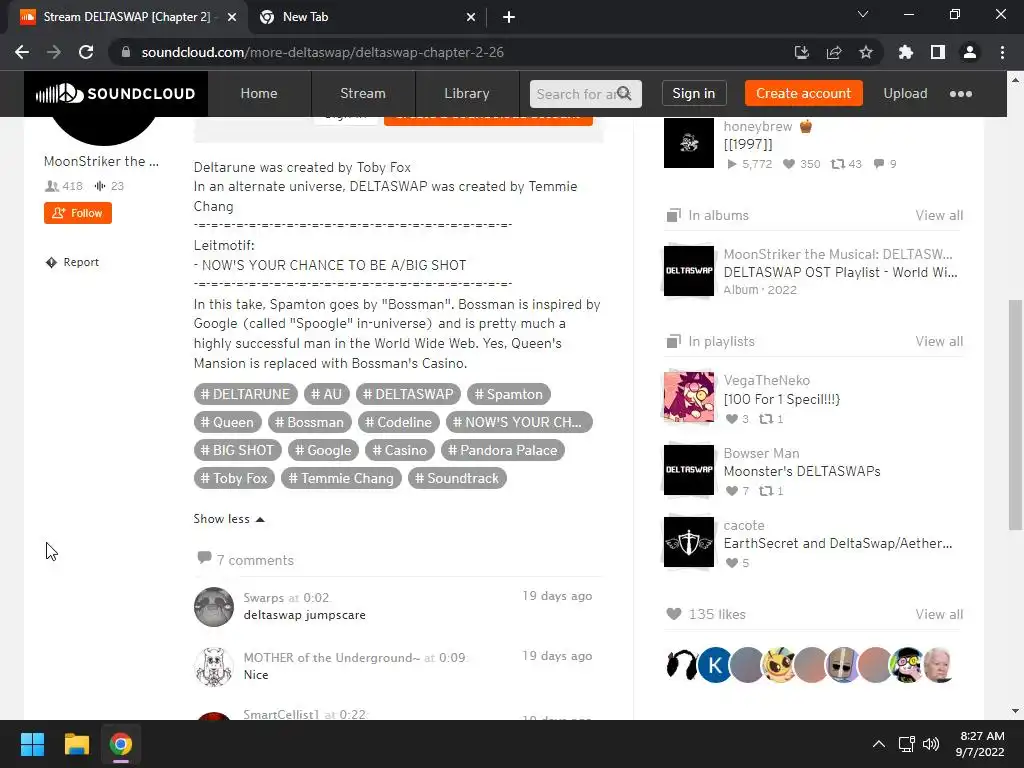Show hidden icons chevron in system tray

click(x=879, y=744)
